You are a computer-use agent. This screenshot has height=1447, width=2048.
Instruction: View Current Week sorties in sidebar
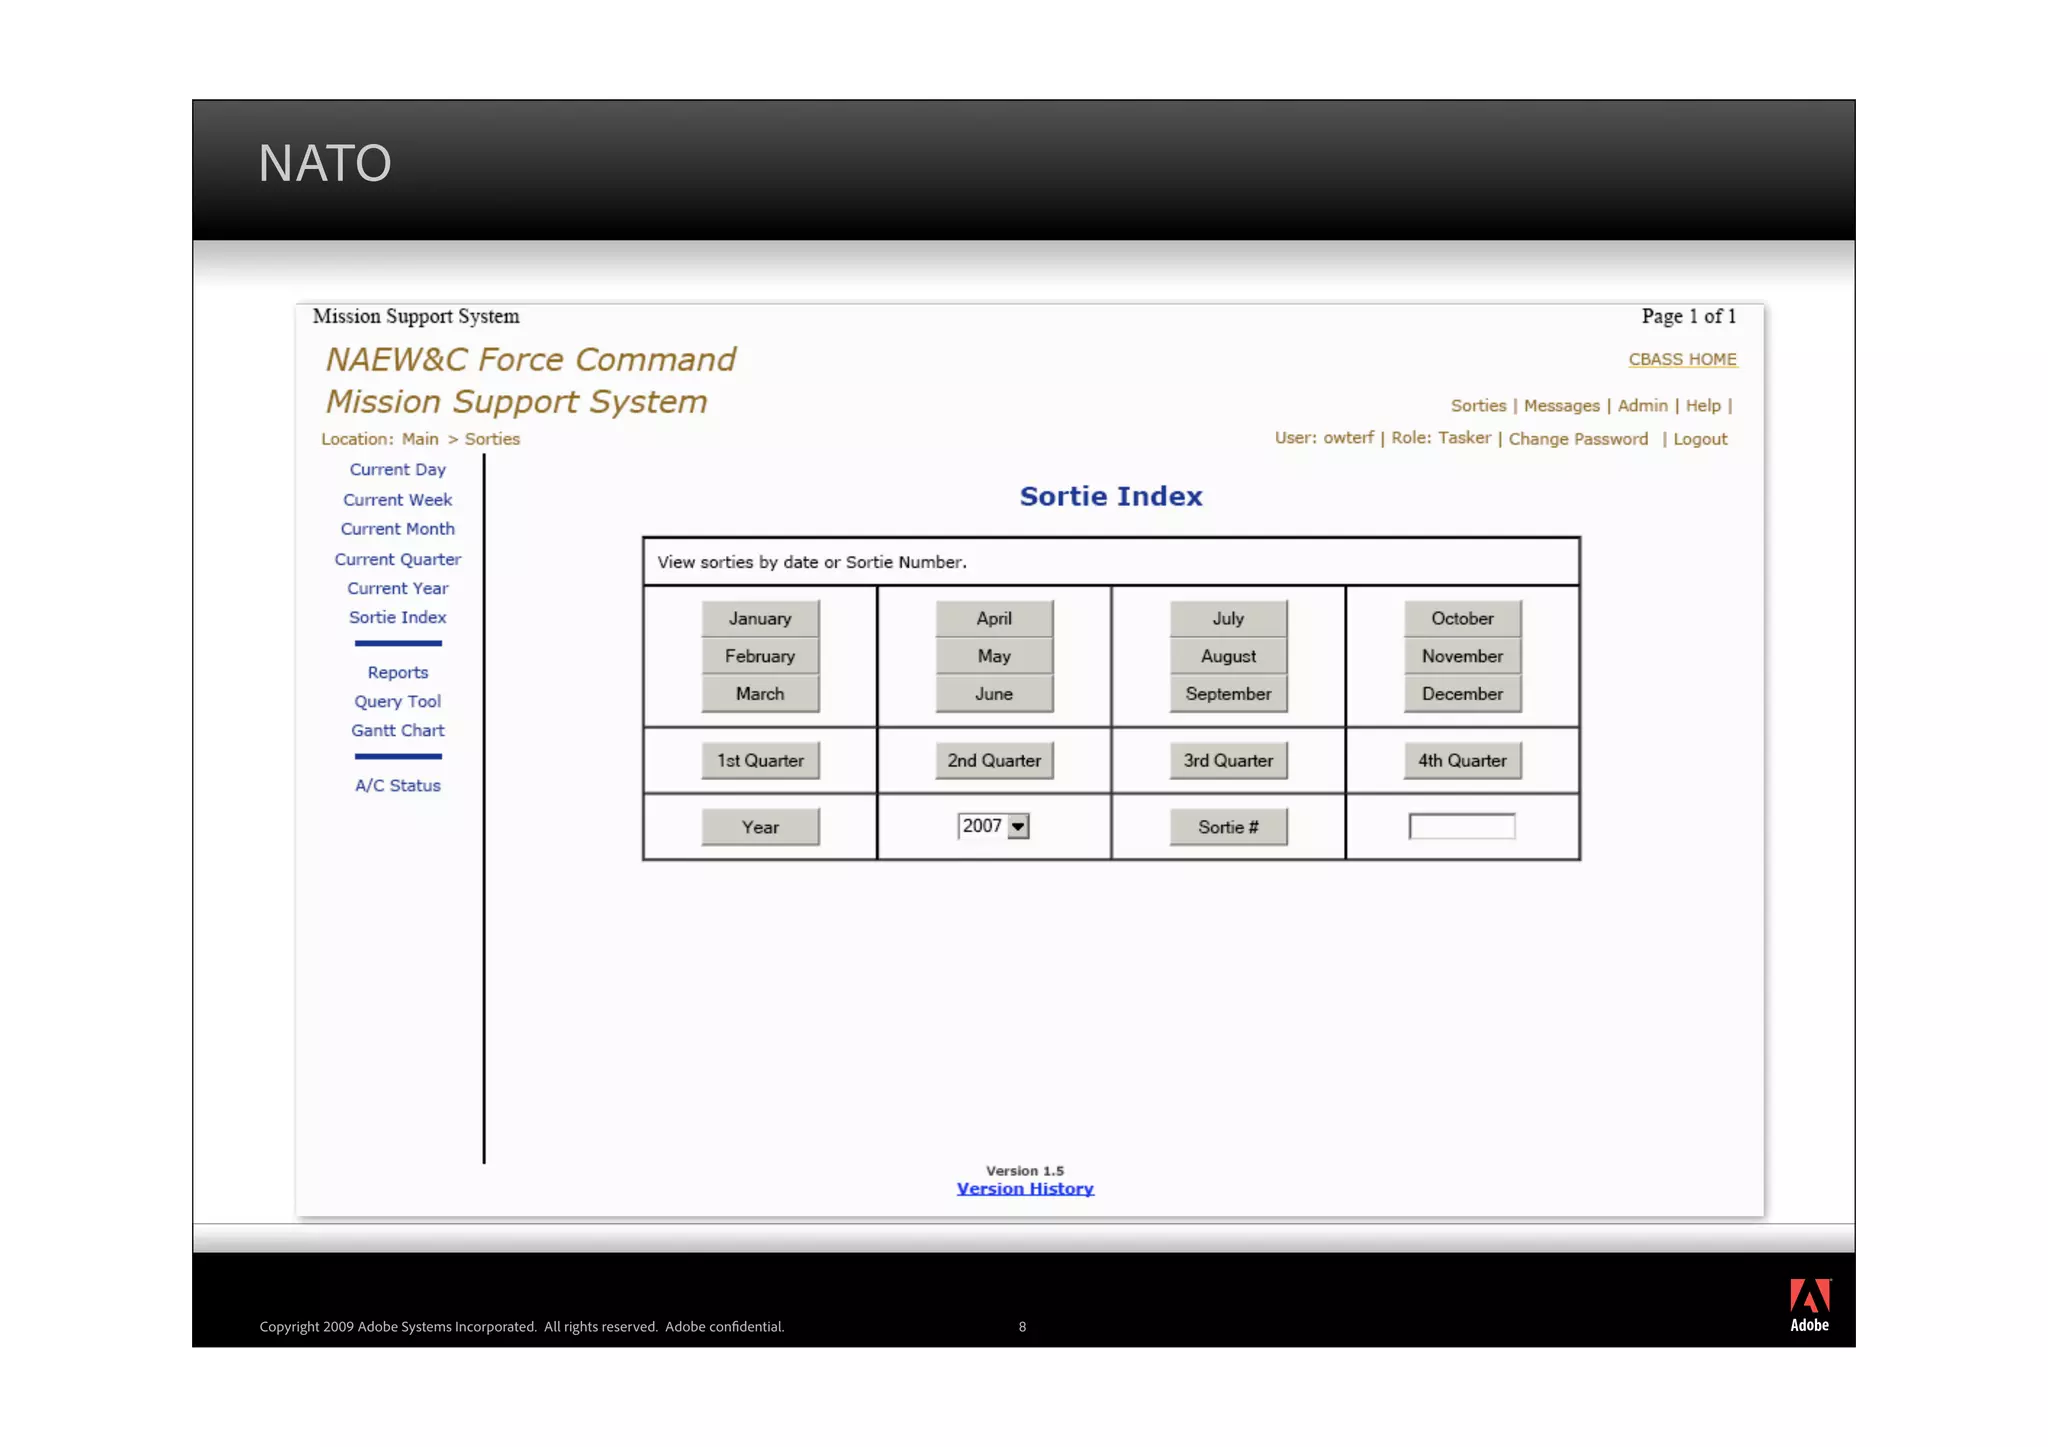click(397, 499)
